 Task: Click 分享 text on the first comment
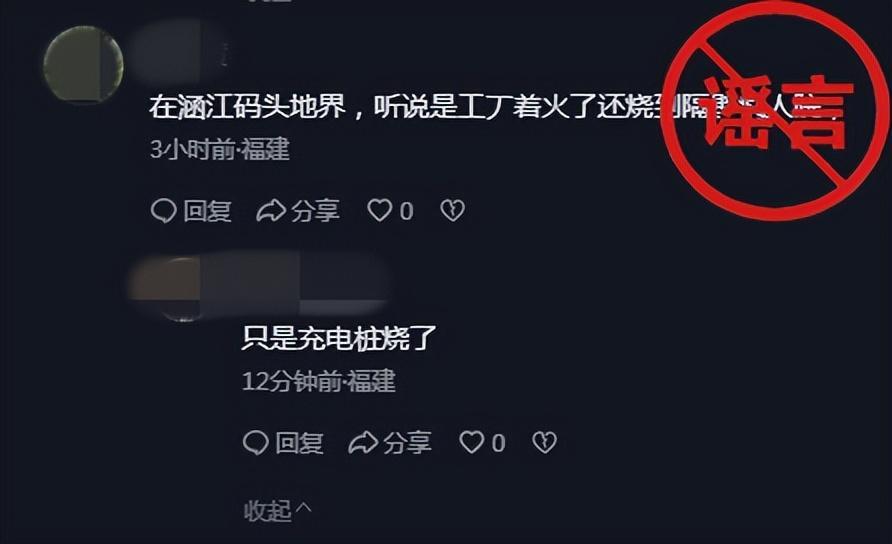tap(316, 211)
